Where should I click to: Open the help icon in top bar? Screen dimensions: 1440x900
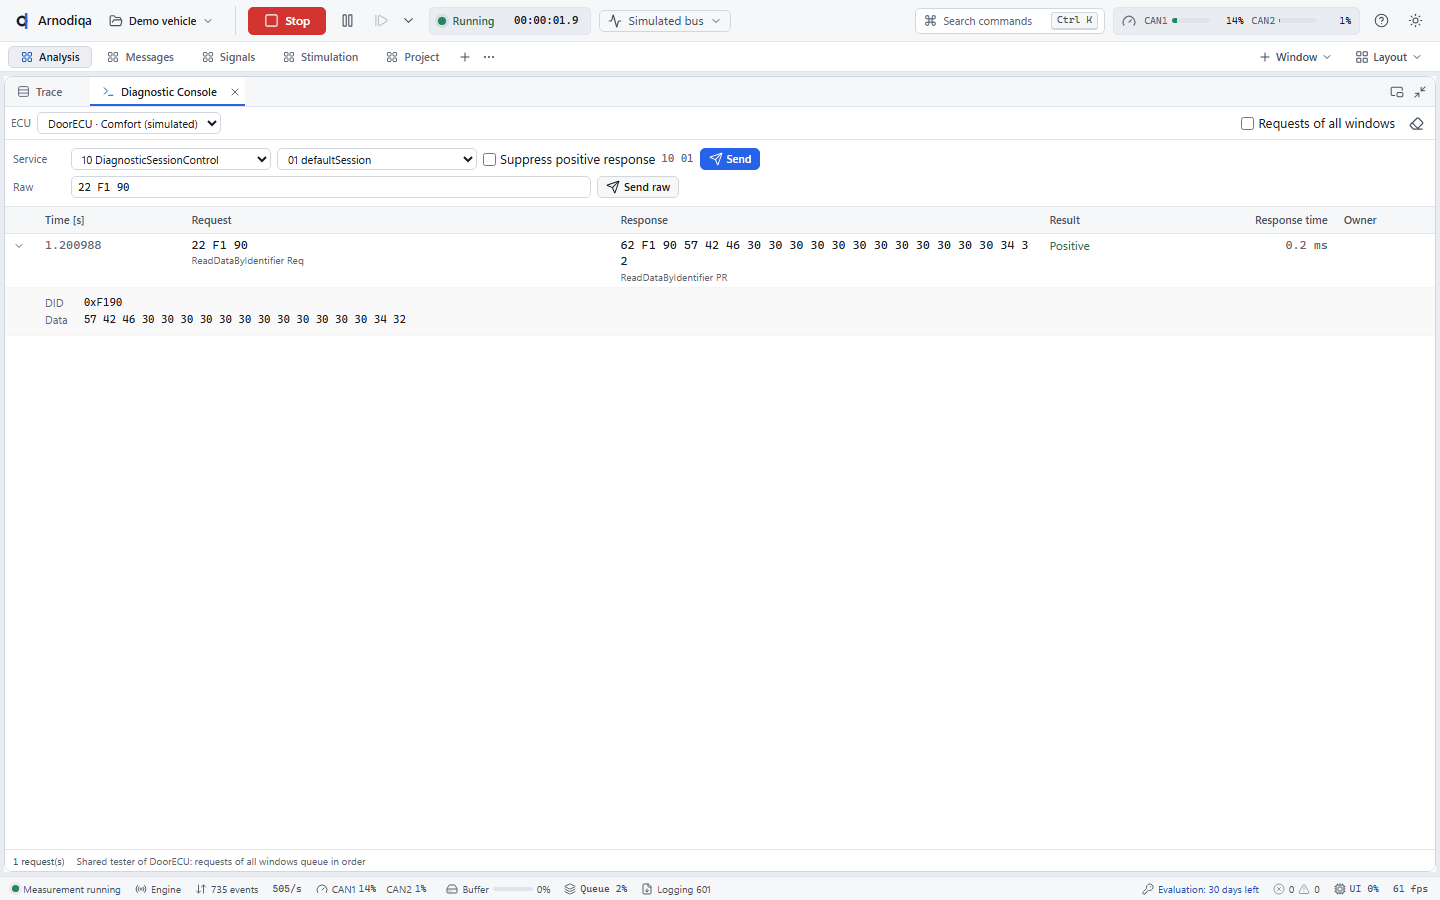point(1381,21)
